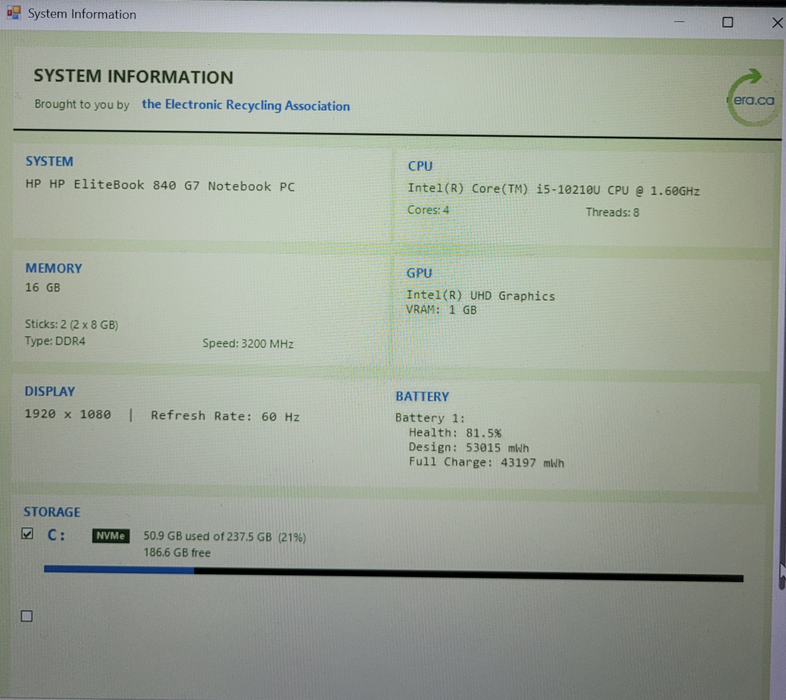This screenshot has height=700, width=786.
Task: Click the 'C:' drive letter label
Action: tap(56, 535)
